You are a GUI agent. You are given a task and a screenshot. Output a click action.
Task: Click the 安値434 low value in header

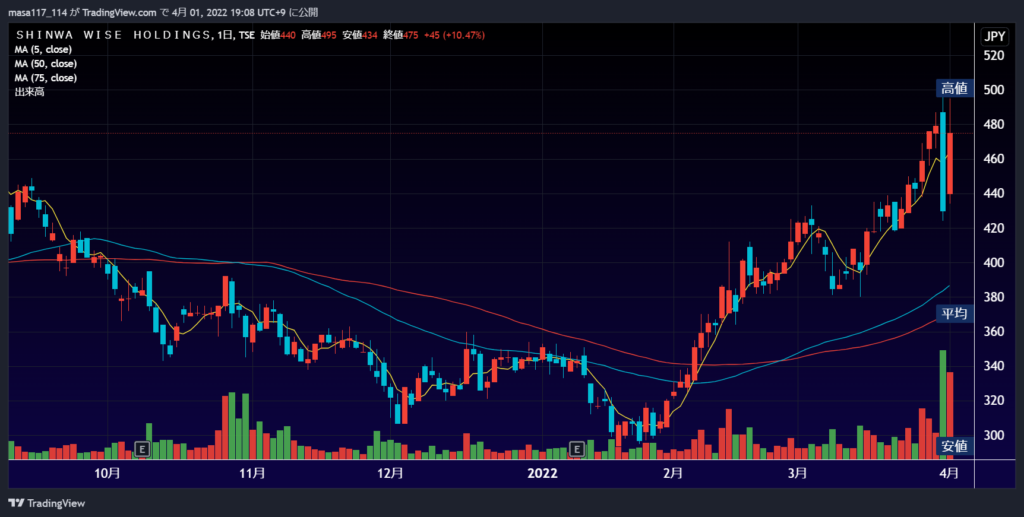(x=360, y=35)
